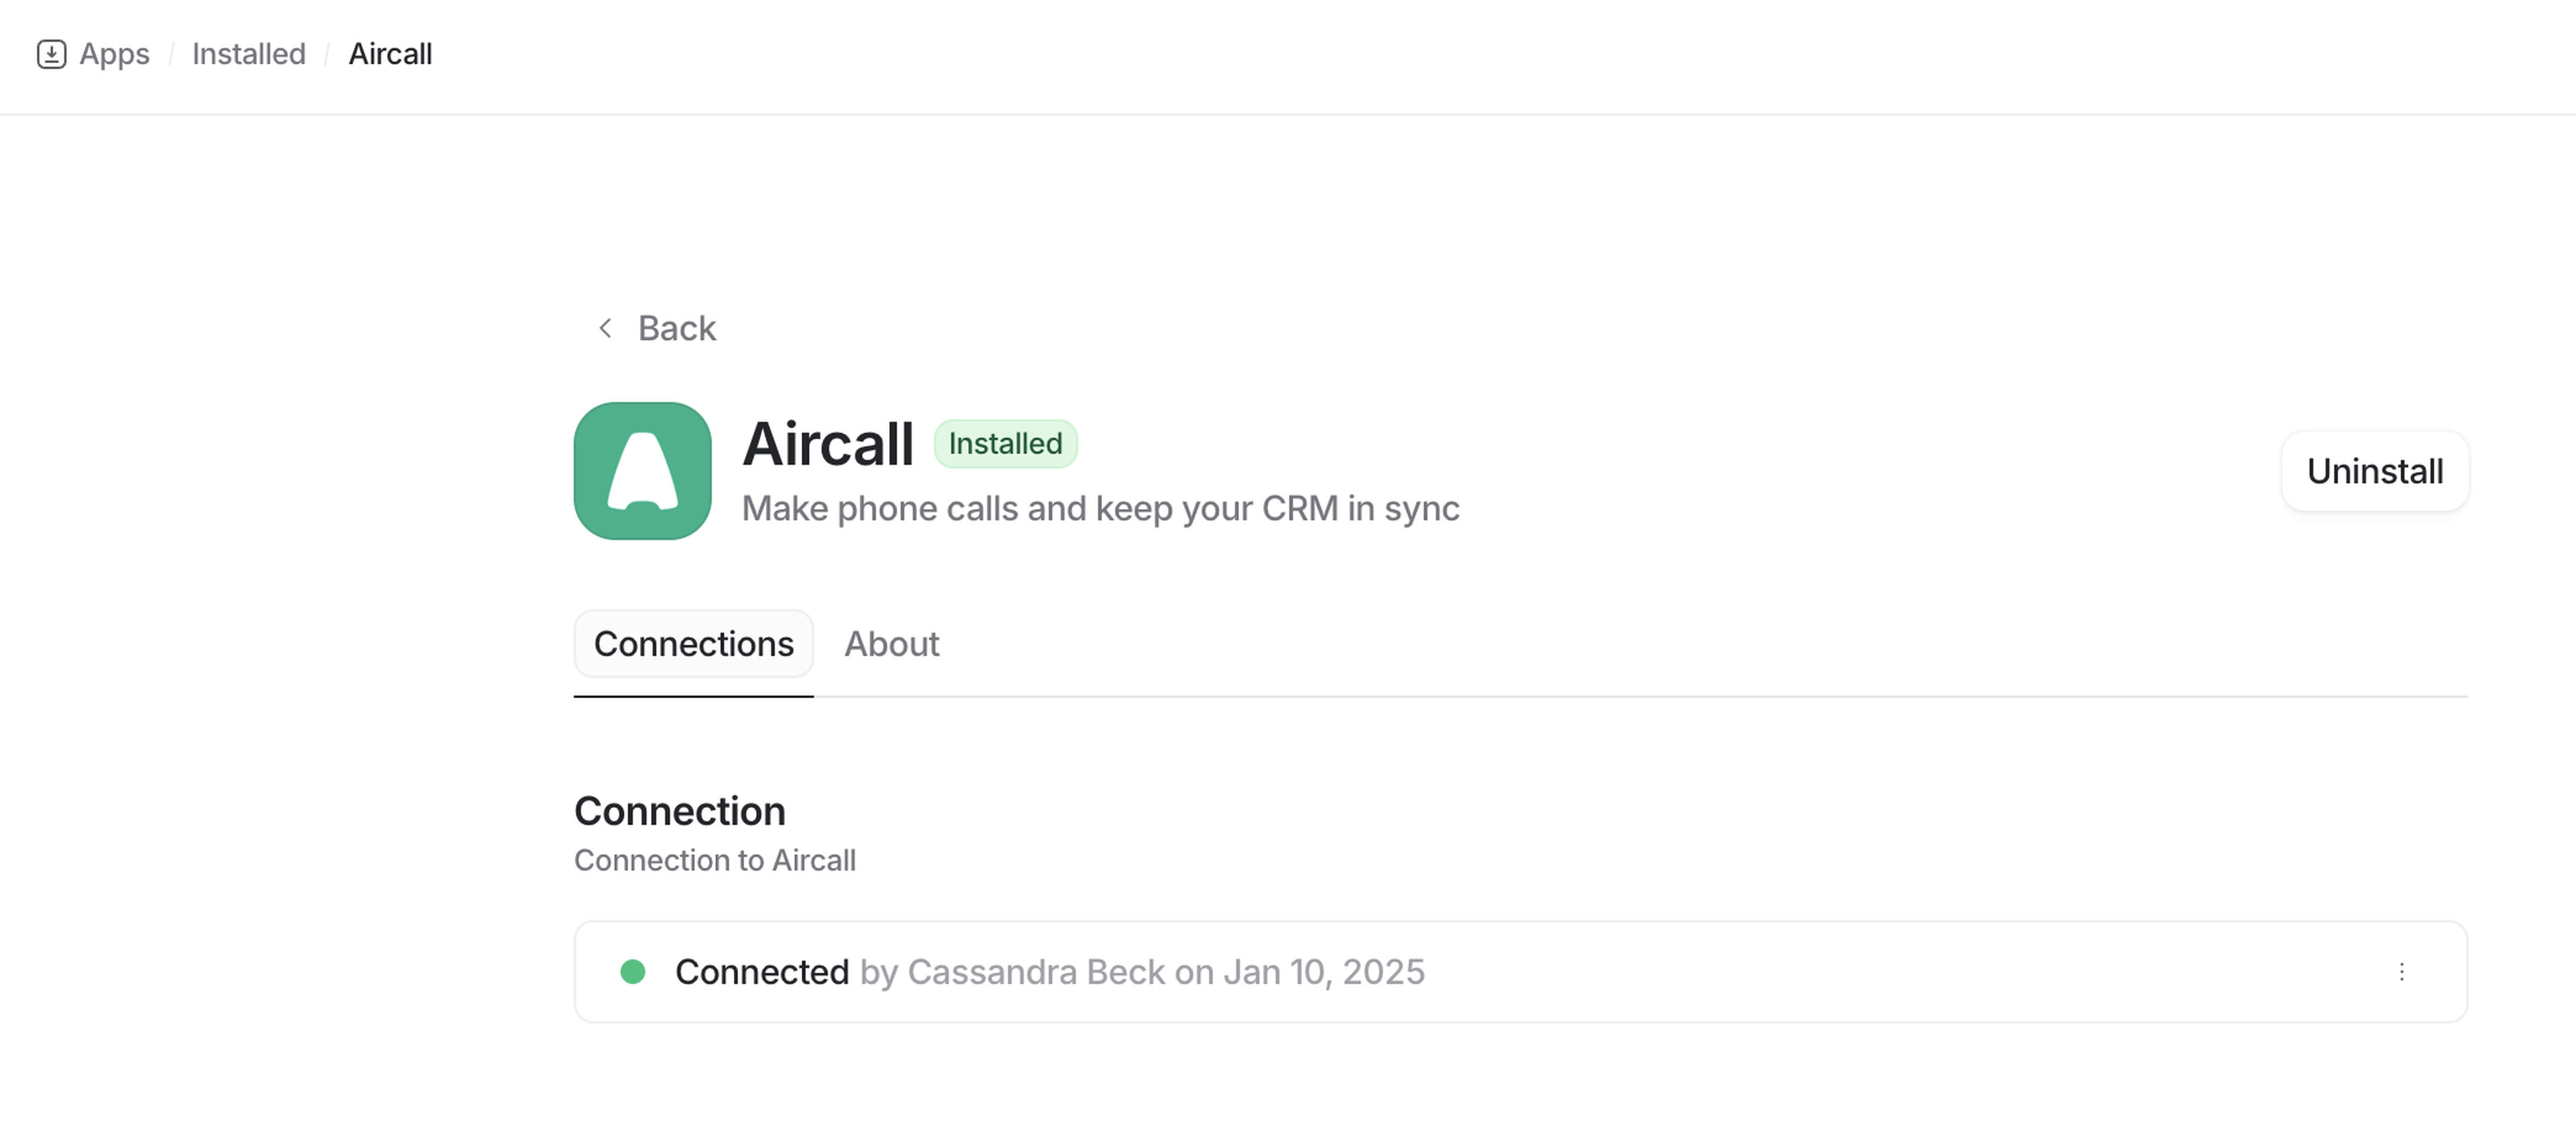Viewport: 2576px width, 1132px height.
Task: Click the 'Connection to Aircall' subtitle
Action: [x=714, y=860]
